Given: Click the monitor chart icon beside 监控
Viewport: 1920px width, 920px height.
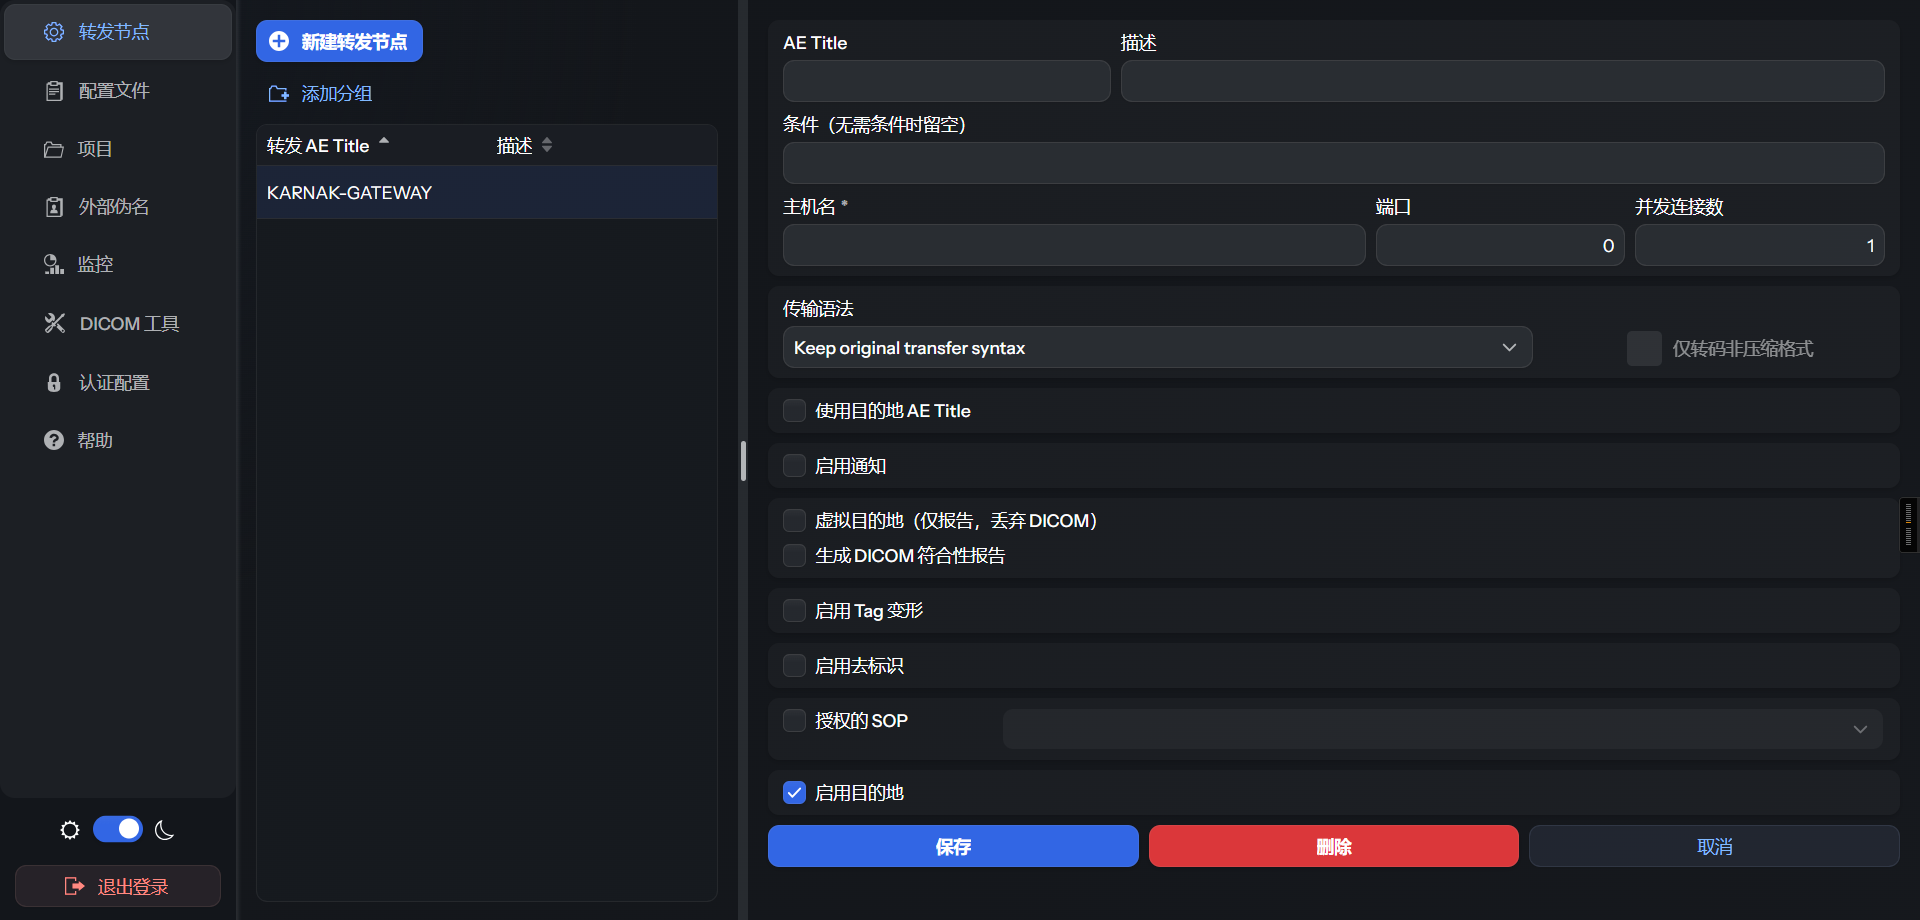Looking at the screenshot, I should click(54, 265).
